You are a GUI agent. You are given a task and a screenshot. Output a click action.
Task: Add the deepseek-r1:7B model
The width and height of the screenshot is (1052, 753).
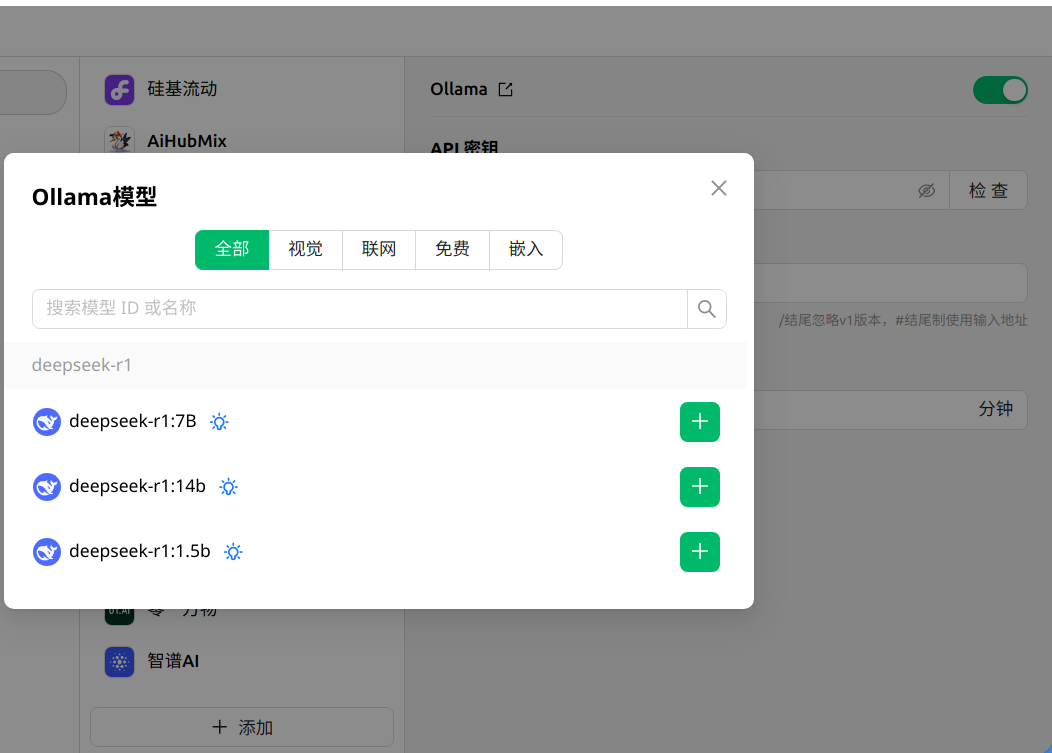700,422
